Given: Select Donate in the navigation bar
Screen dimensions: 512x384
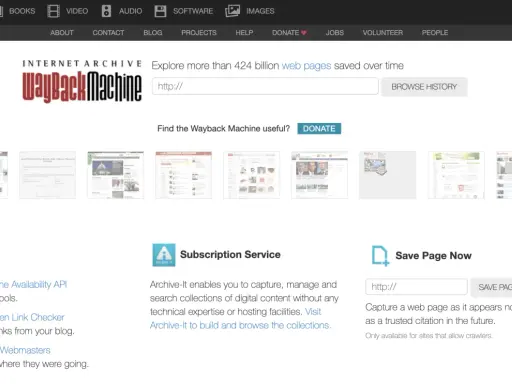Looking at the screenshot, I should pos(285,33).
